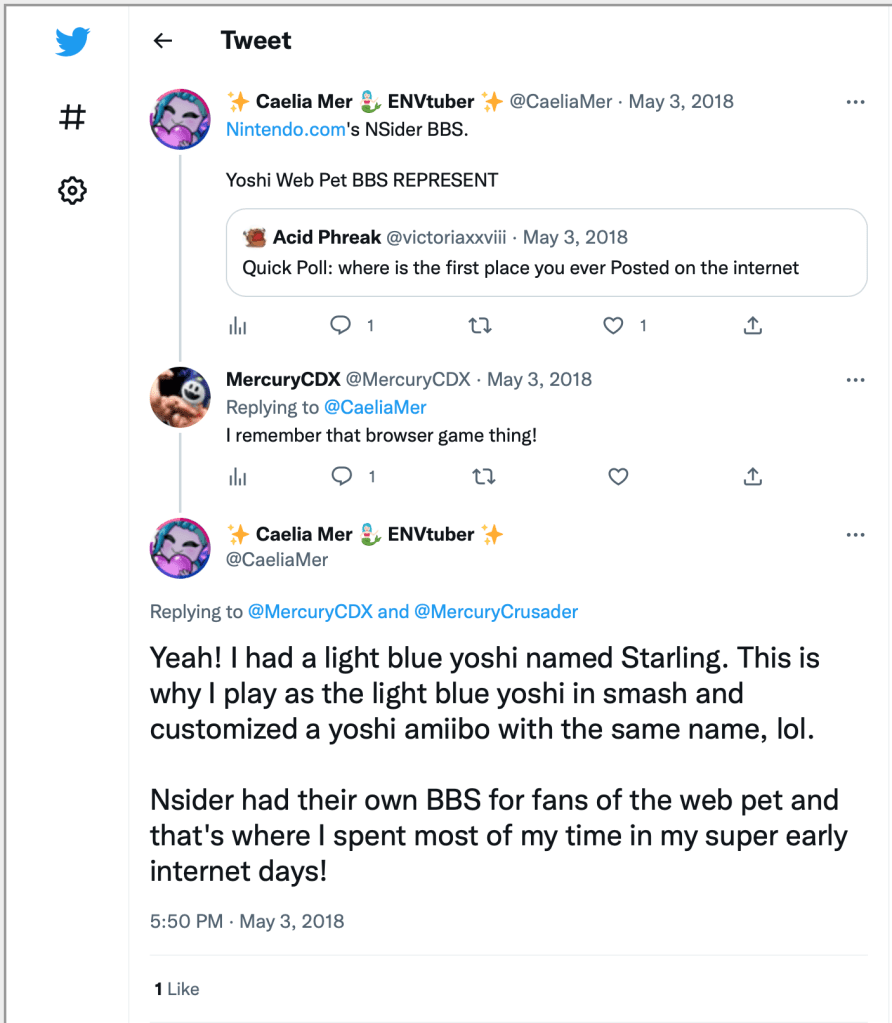View who liked via 1 Like

[177, 989]
